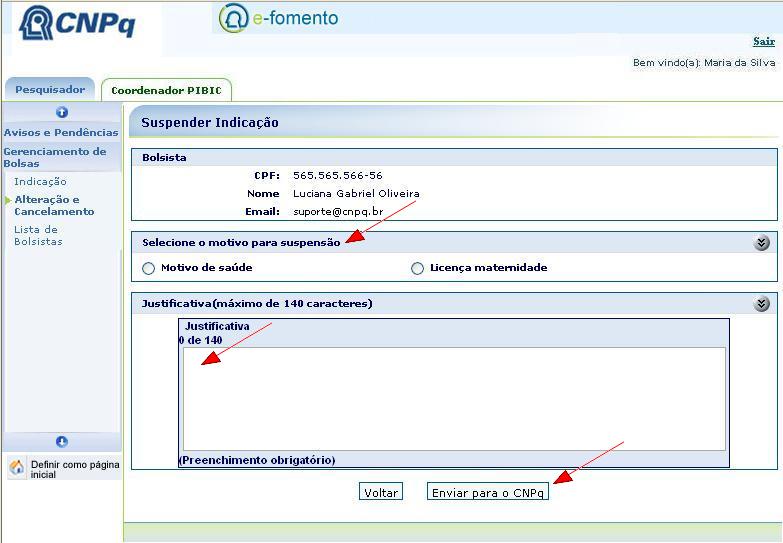This screenshot has width=783, height=543.
Task: Collapse the Justificativa section
Action: click(762, 304)
